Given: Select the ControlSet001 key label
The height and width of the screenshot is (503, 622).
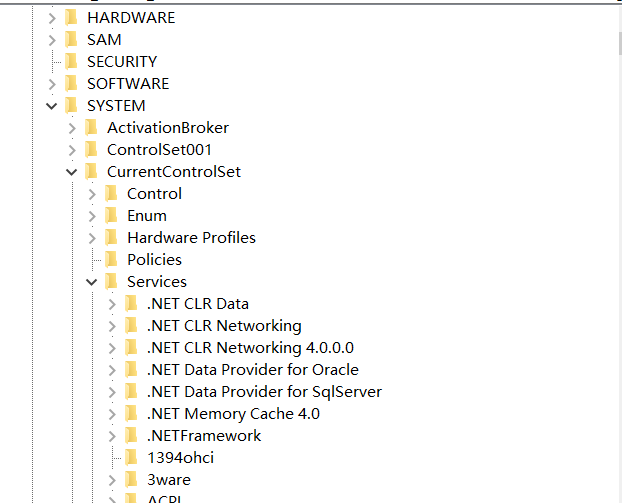Looking at the screenshot, I should tap(159, 150).
